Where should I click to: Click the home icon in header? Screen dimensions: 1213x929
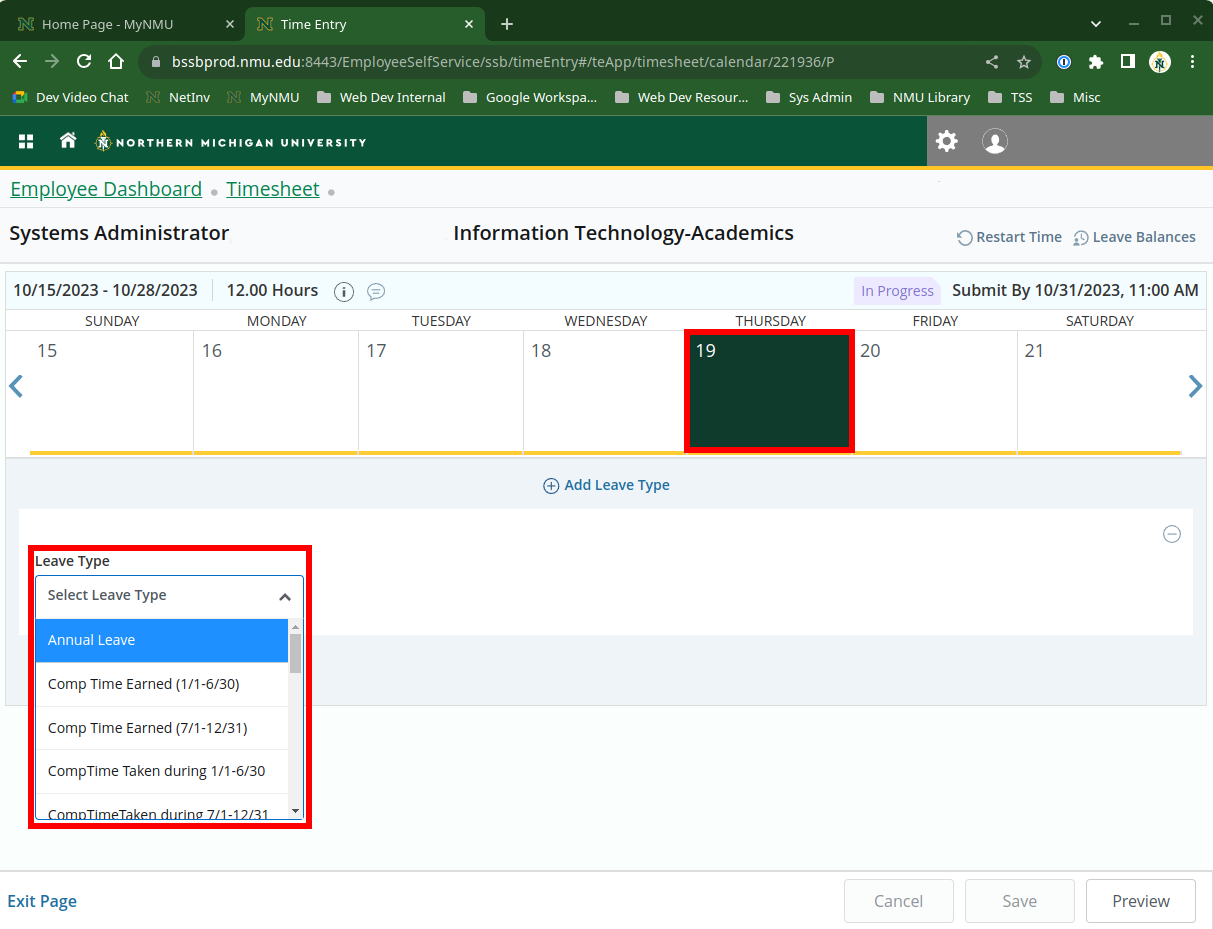click(68, 141)
